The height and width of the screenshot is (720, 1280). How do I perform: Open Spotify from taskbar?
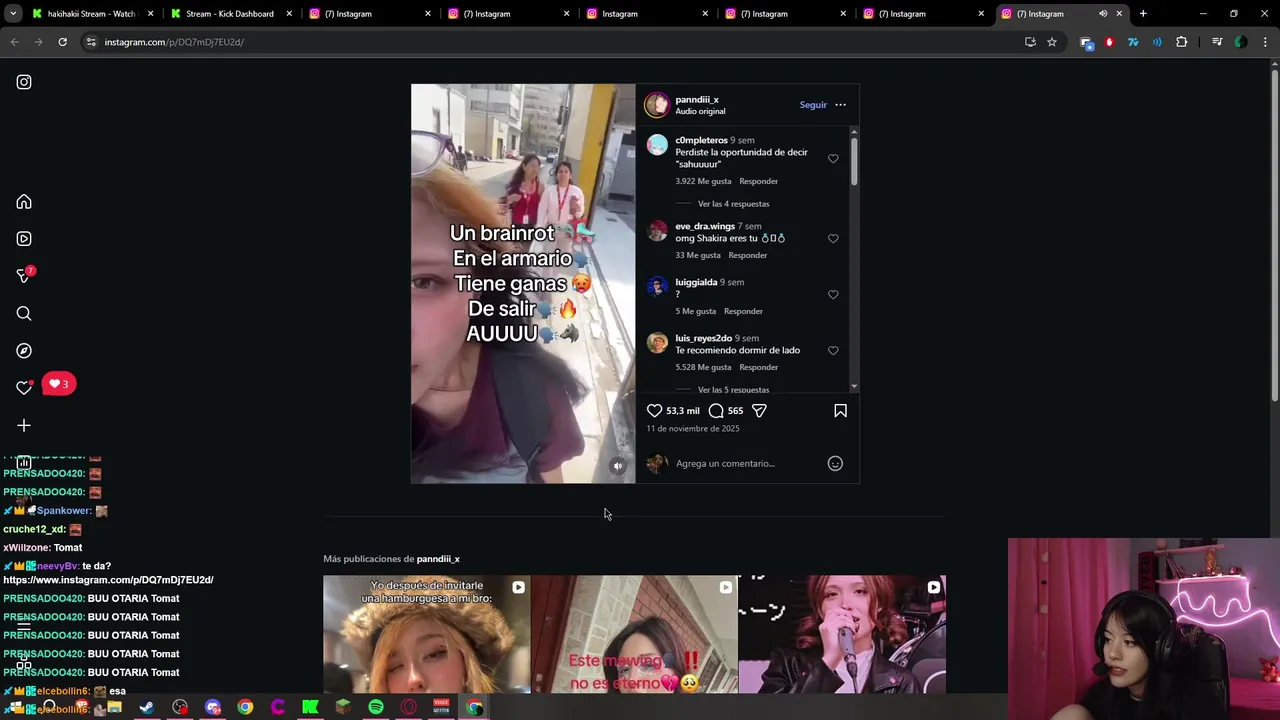[376, 707]
